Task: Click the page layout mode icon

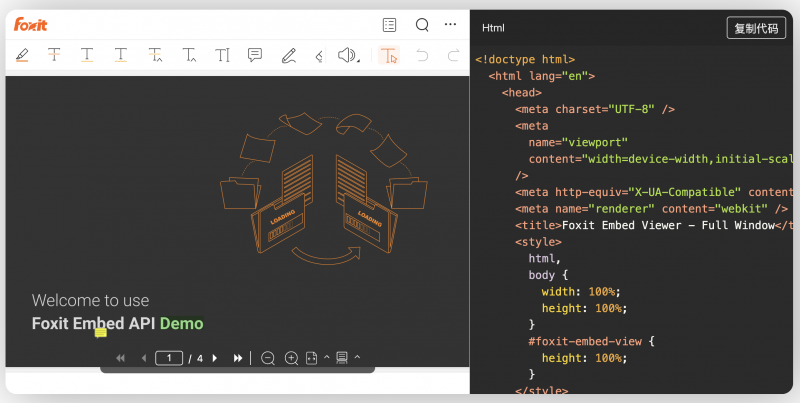Action: [x=342, y=358]
